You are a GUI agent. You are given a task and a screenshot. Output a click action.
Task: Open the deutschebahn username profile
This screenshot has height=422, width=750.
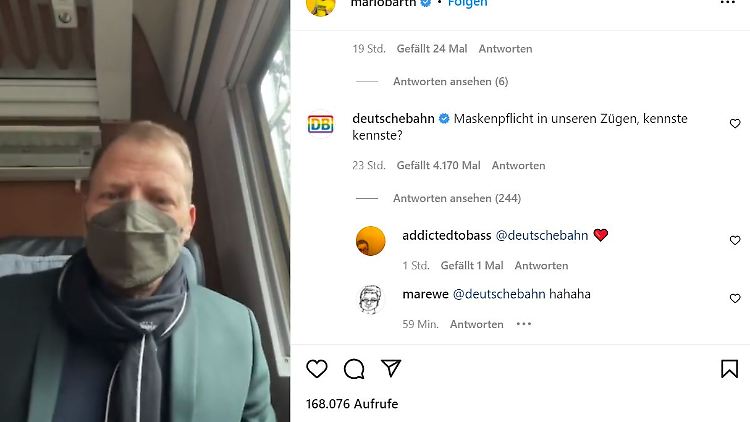pyautogui.click(x=393, y=118)
